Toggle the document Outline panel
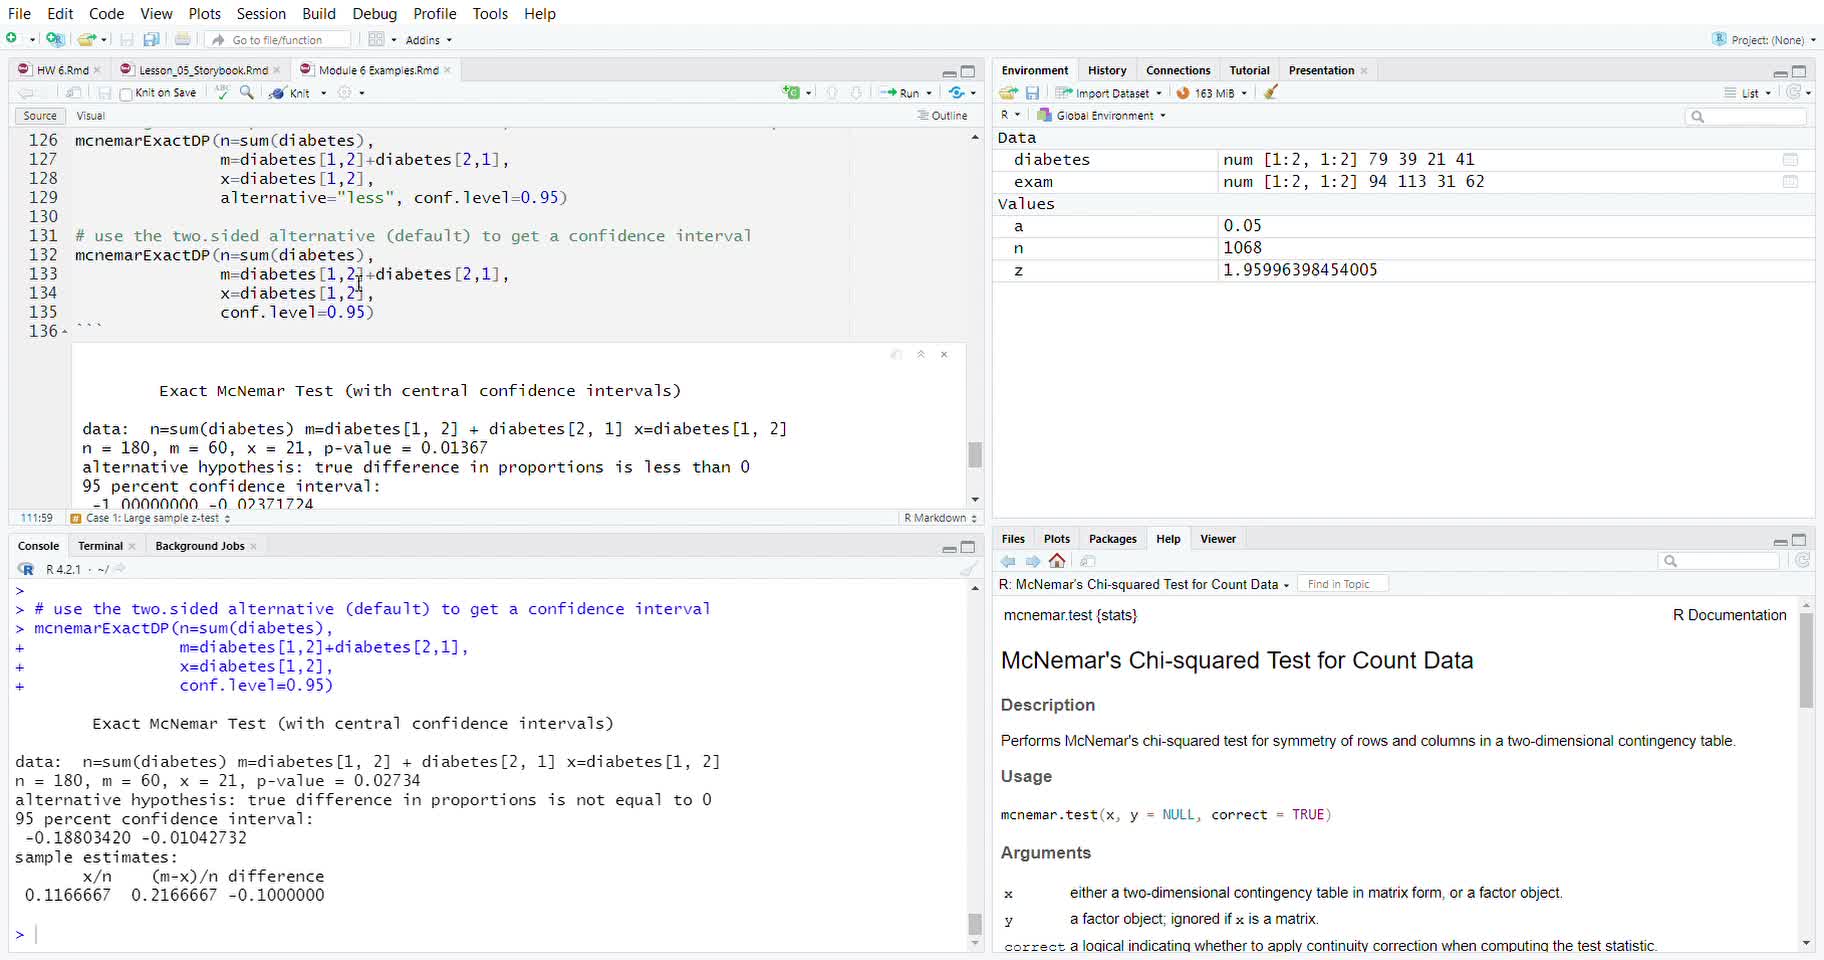Screen dimensions: 1824x960 942,116
